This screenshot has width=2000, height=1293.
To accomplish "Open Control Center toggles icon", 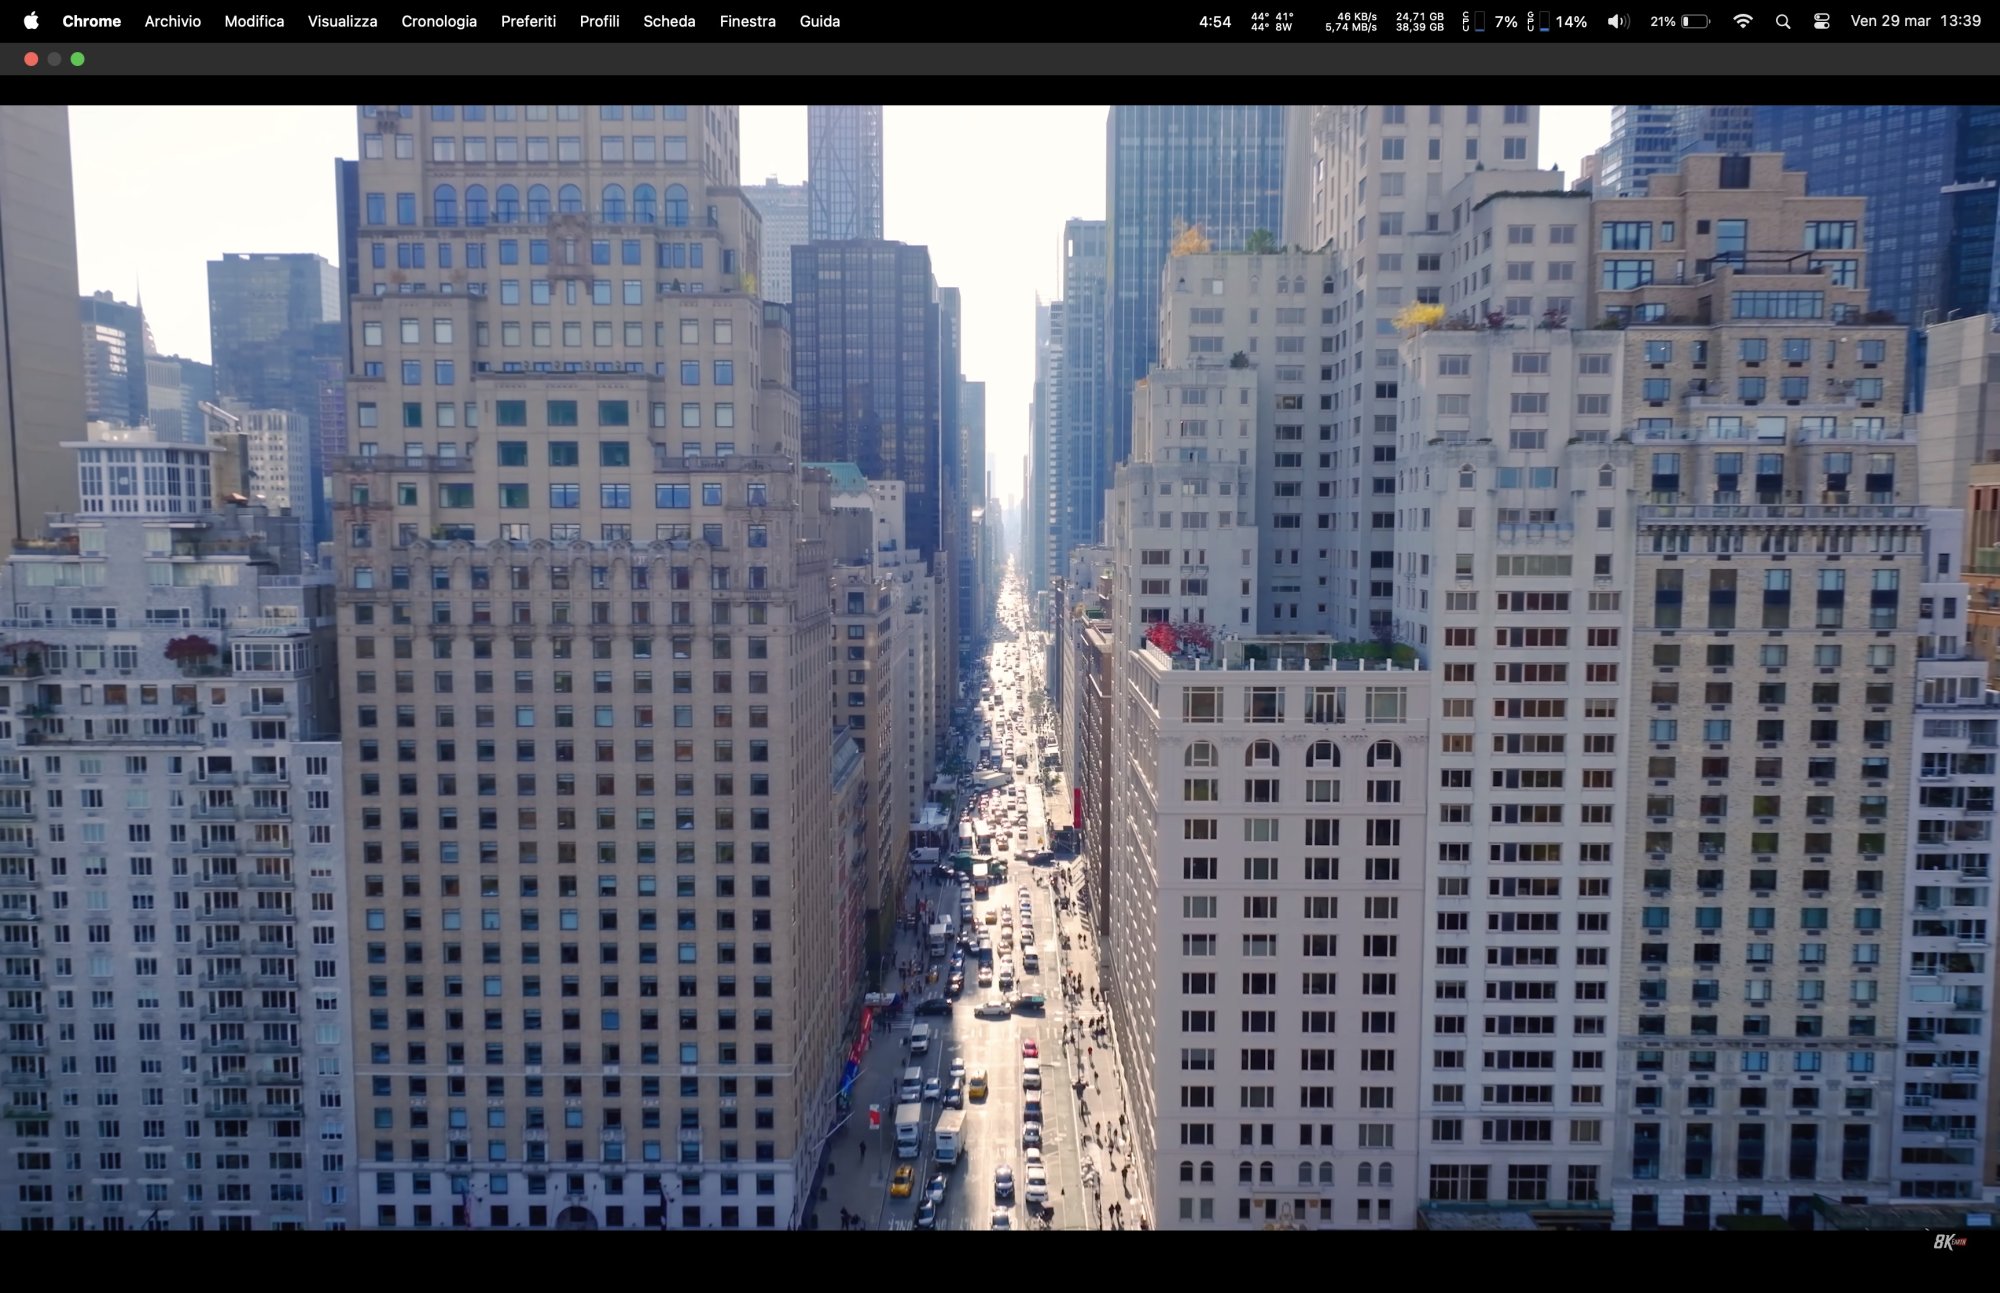I will coord(1821,21).
